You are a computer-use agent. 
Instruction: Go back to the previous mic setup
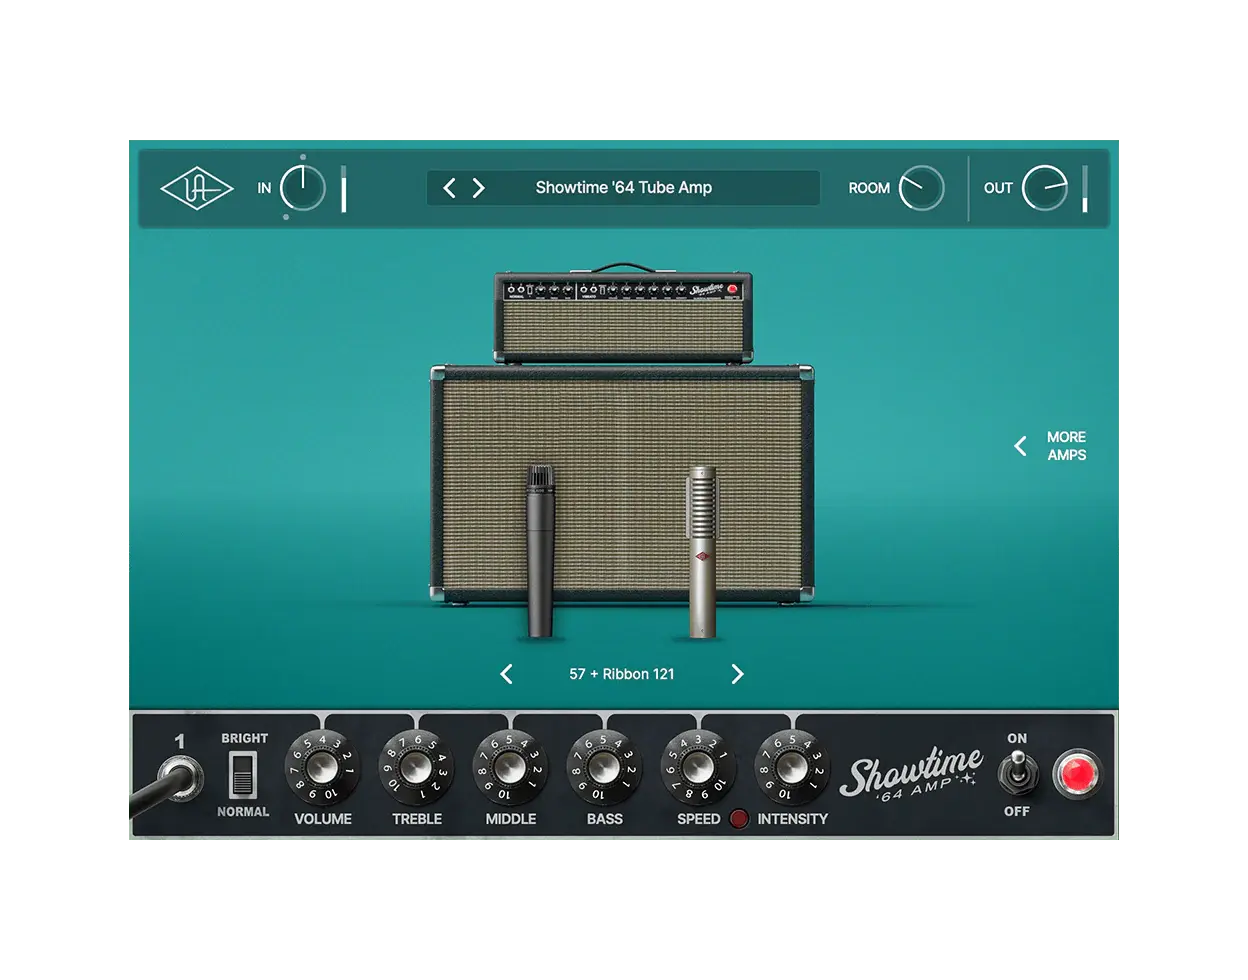(x=506, y=674)
